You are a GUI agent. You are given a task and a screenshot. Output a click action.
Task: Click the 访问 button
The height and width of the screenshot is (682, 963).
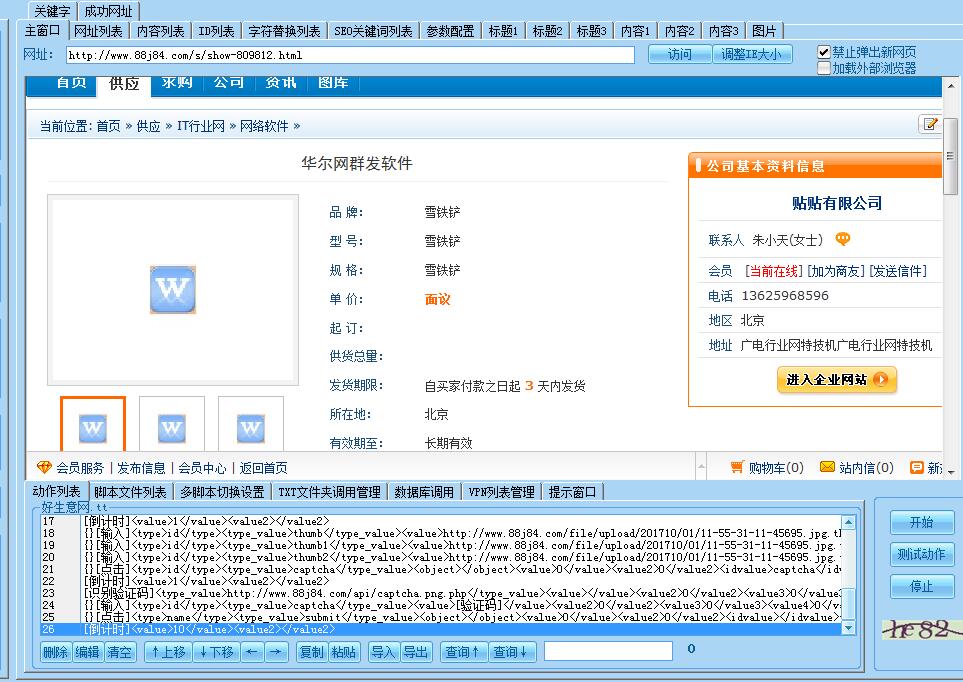coord(680,55)
